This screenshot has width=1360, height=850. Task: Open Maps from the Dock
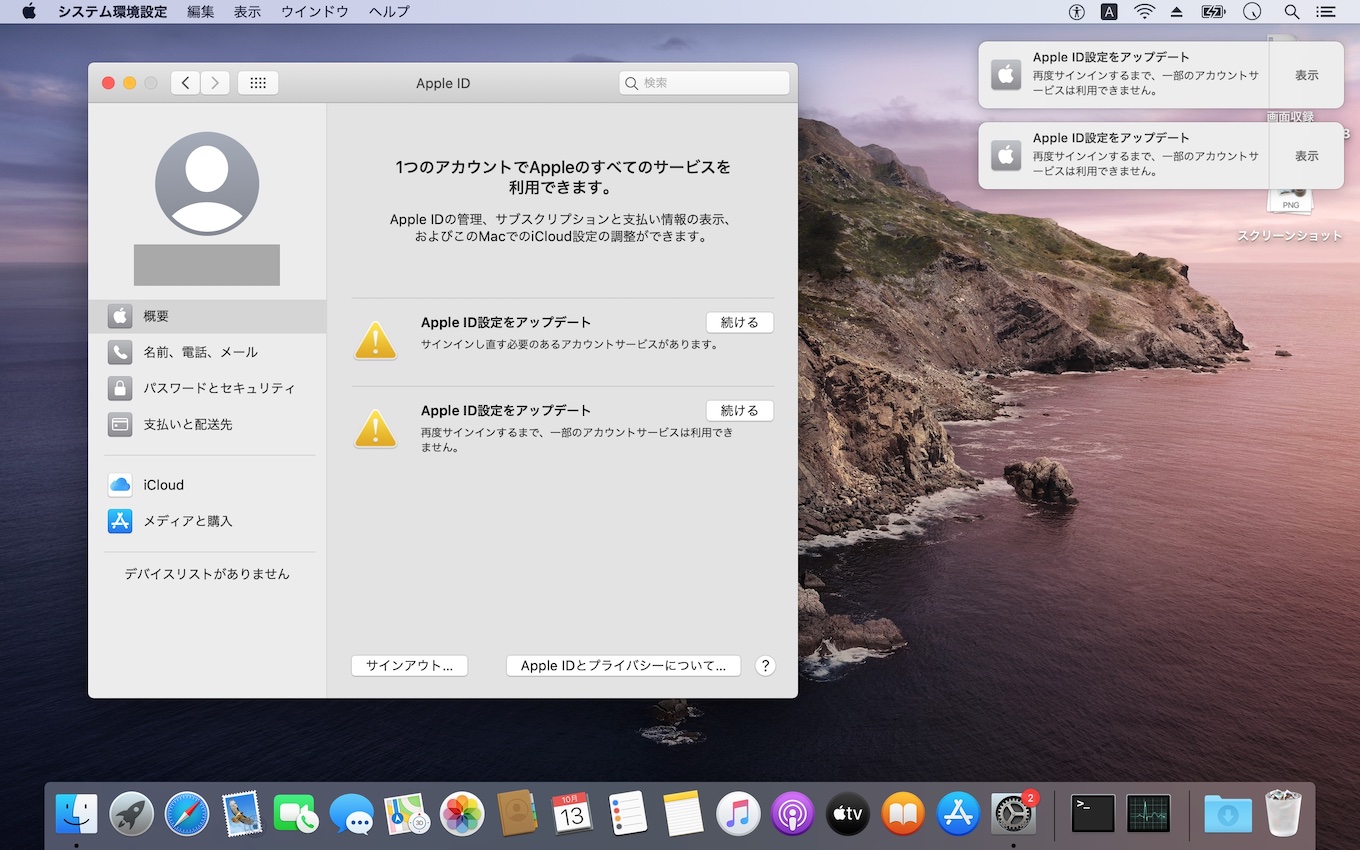pyautogui.click(x=407, y=814)
